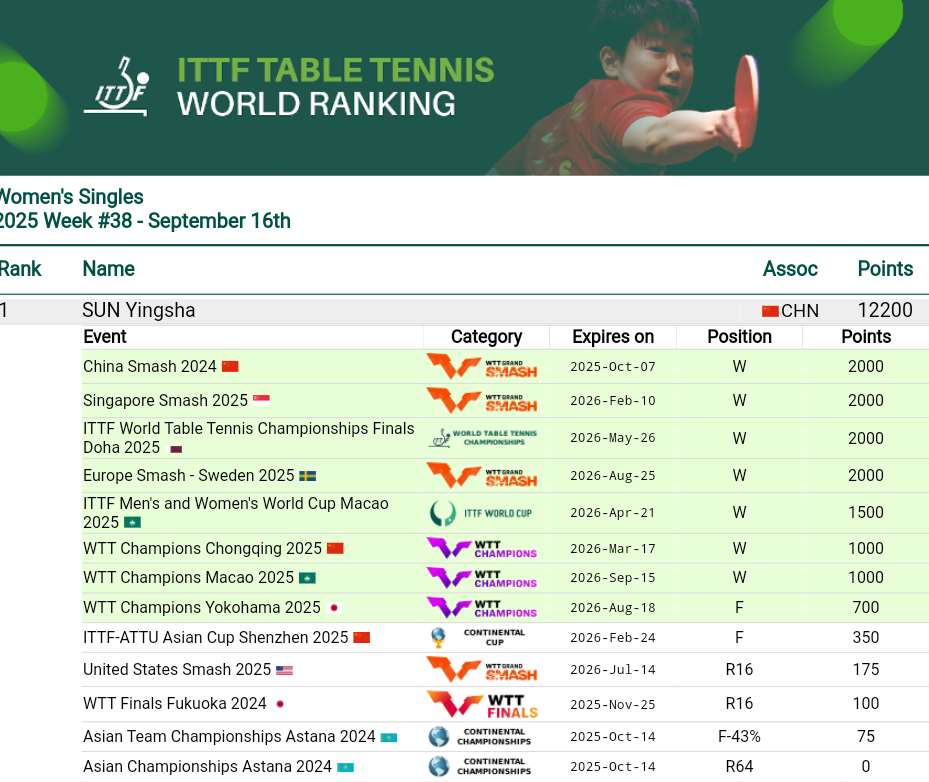Click the Event sub-table header

point(105,336)
